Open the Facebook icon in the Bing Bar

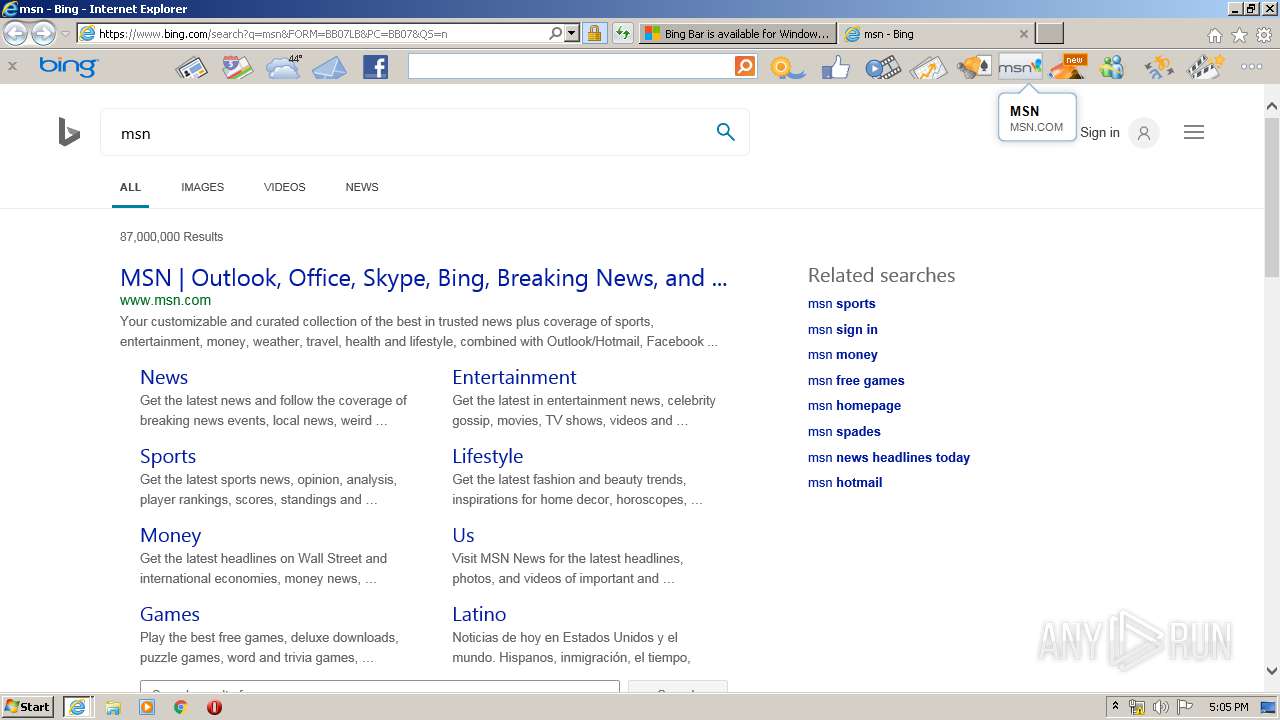375,67
